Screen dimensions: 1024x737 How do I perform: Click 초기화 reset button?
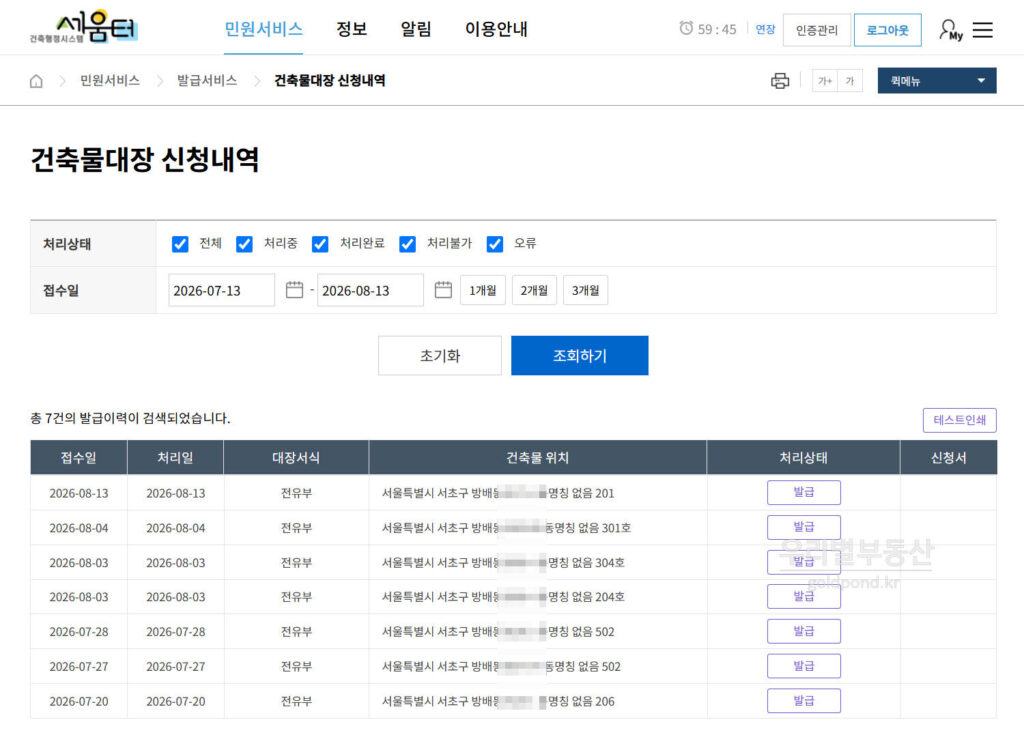[x=440, y=356]
